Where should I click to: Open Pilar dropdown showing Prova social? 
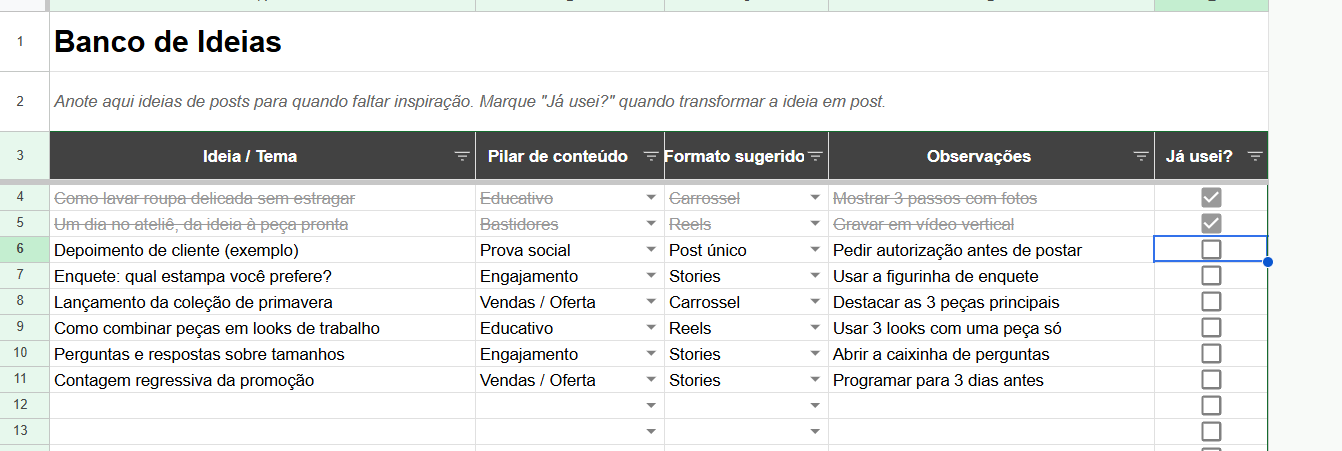coord(651,250)
